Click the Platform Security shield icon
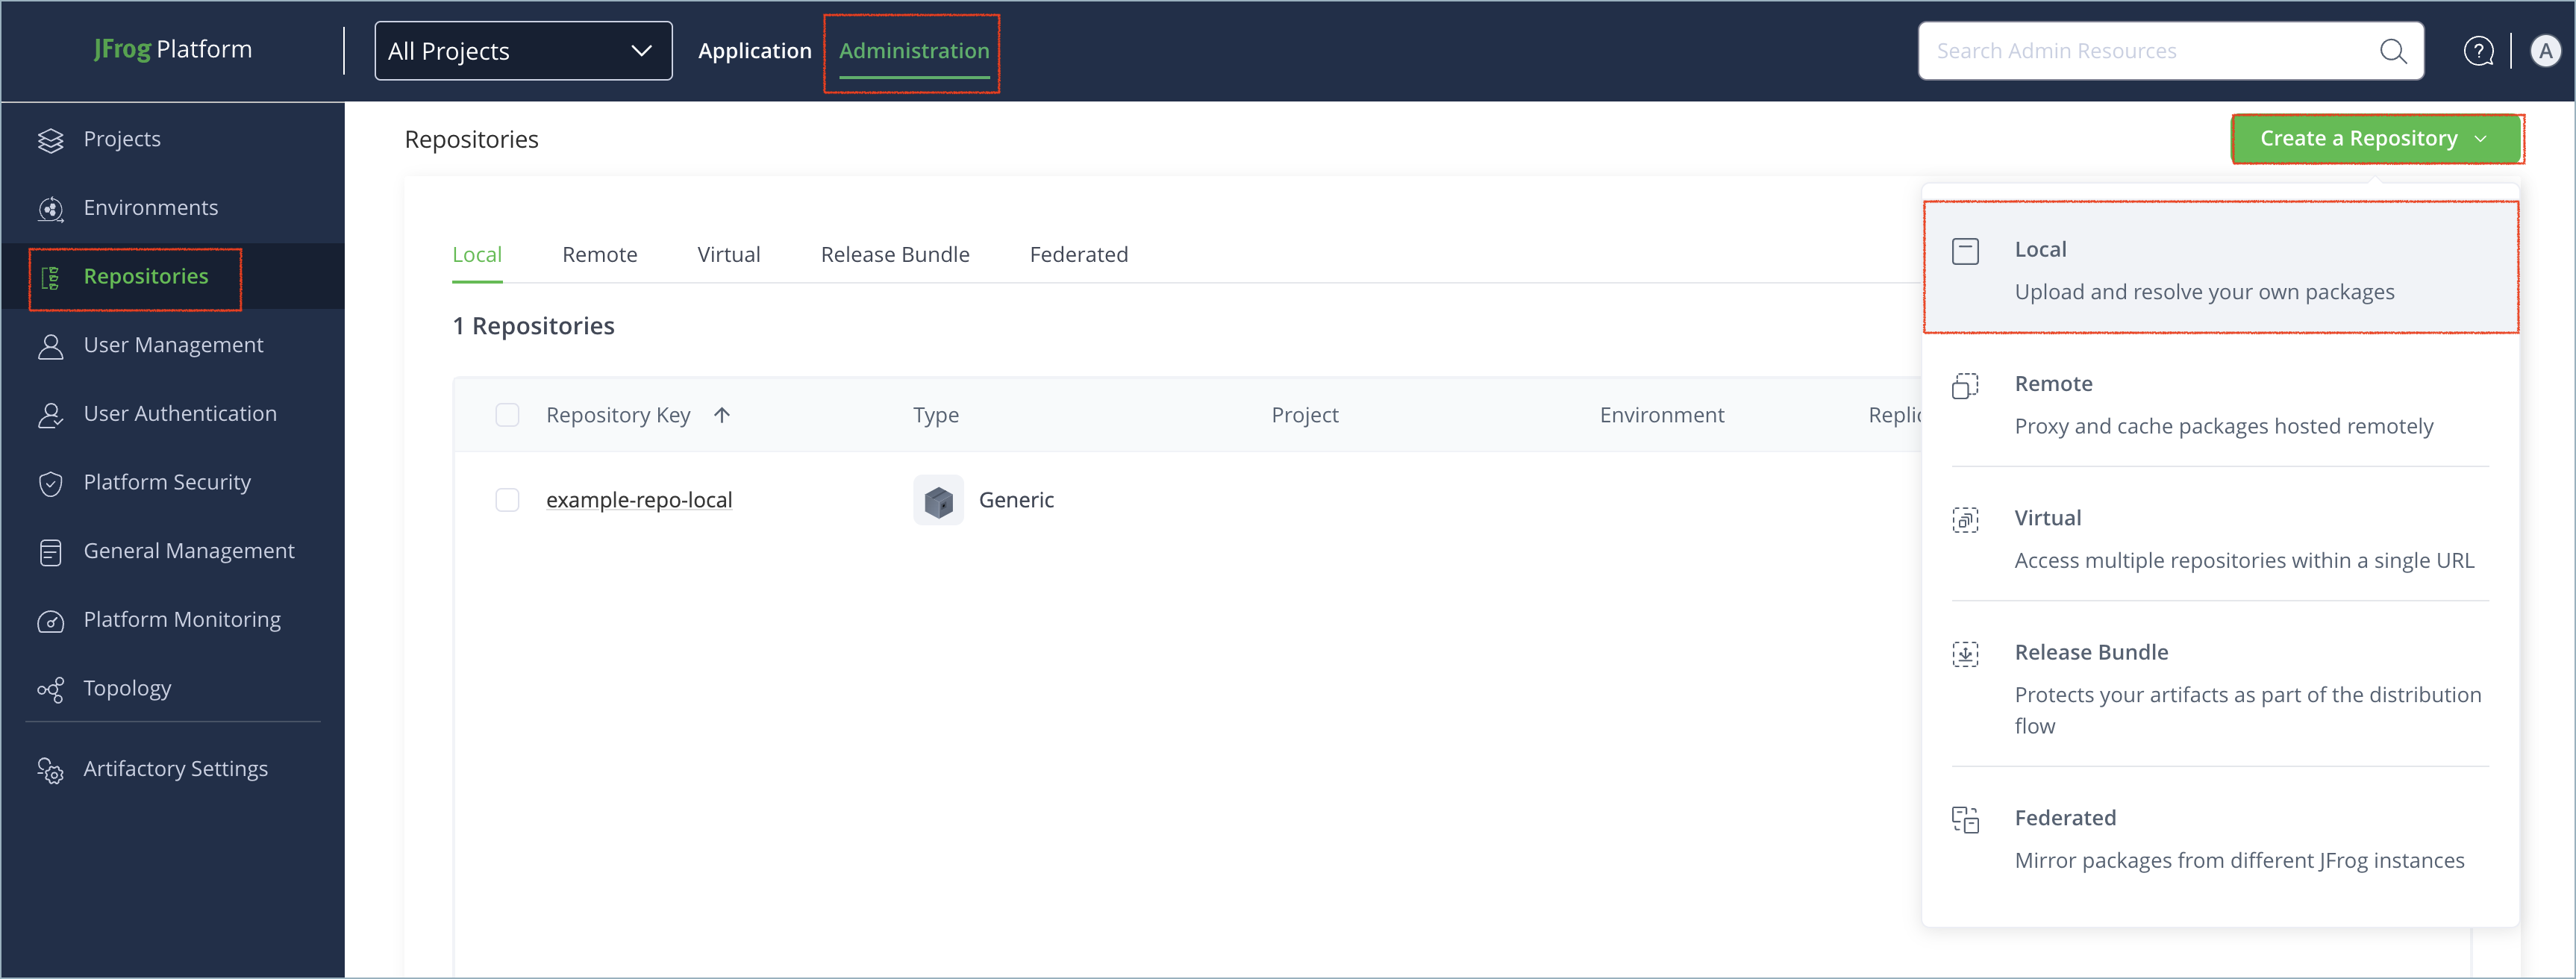The width and height of the screenshot is (2576, 979). point(50,484)
